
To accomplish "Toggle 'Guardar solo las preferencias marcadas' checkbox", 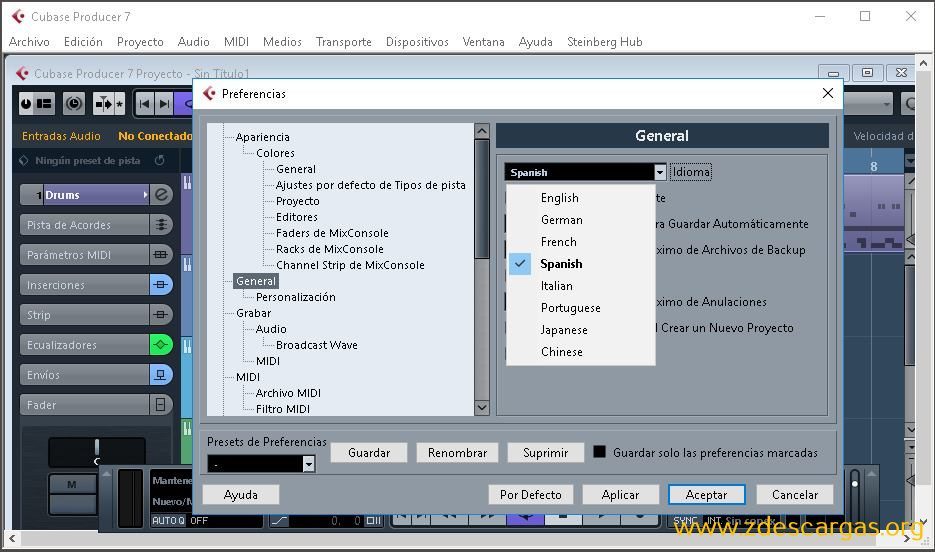I will pos(599,452).
